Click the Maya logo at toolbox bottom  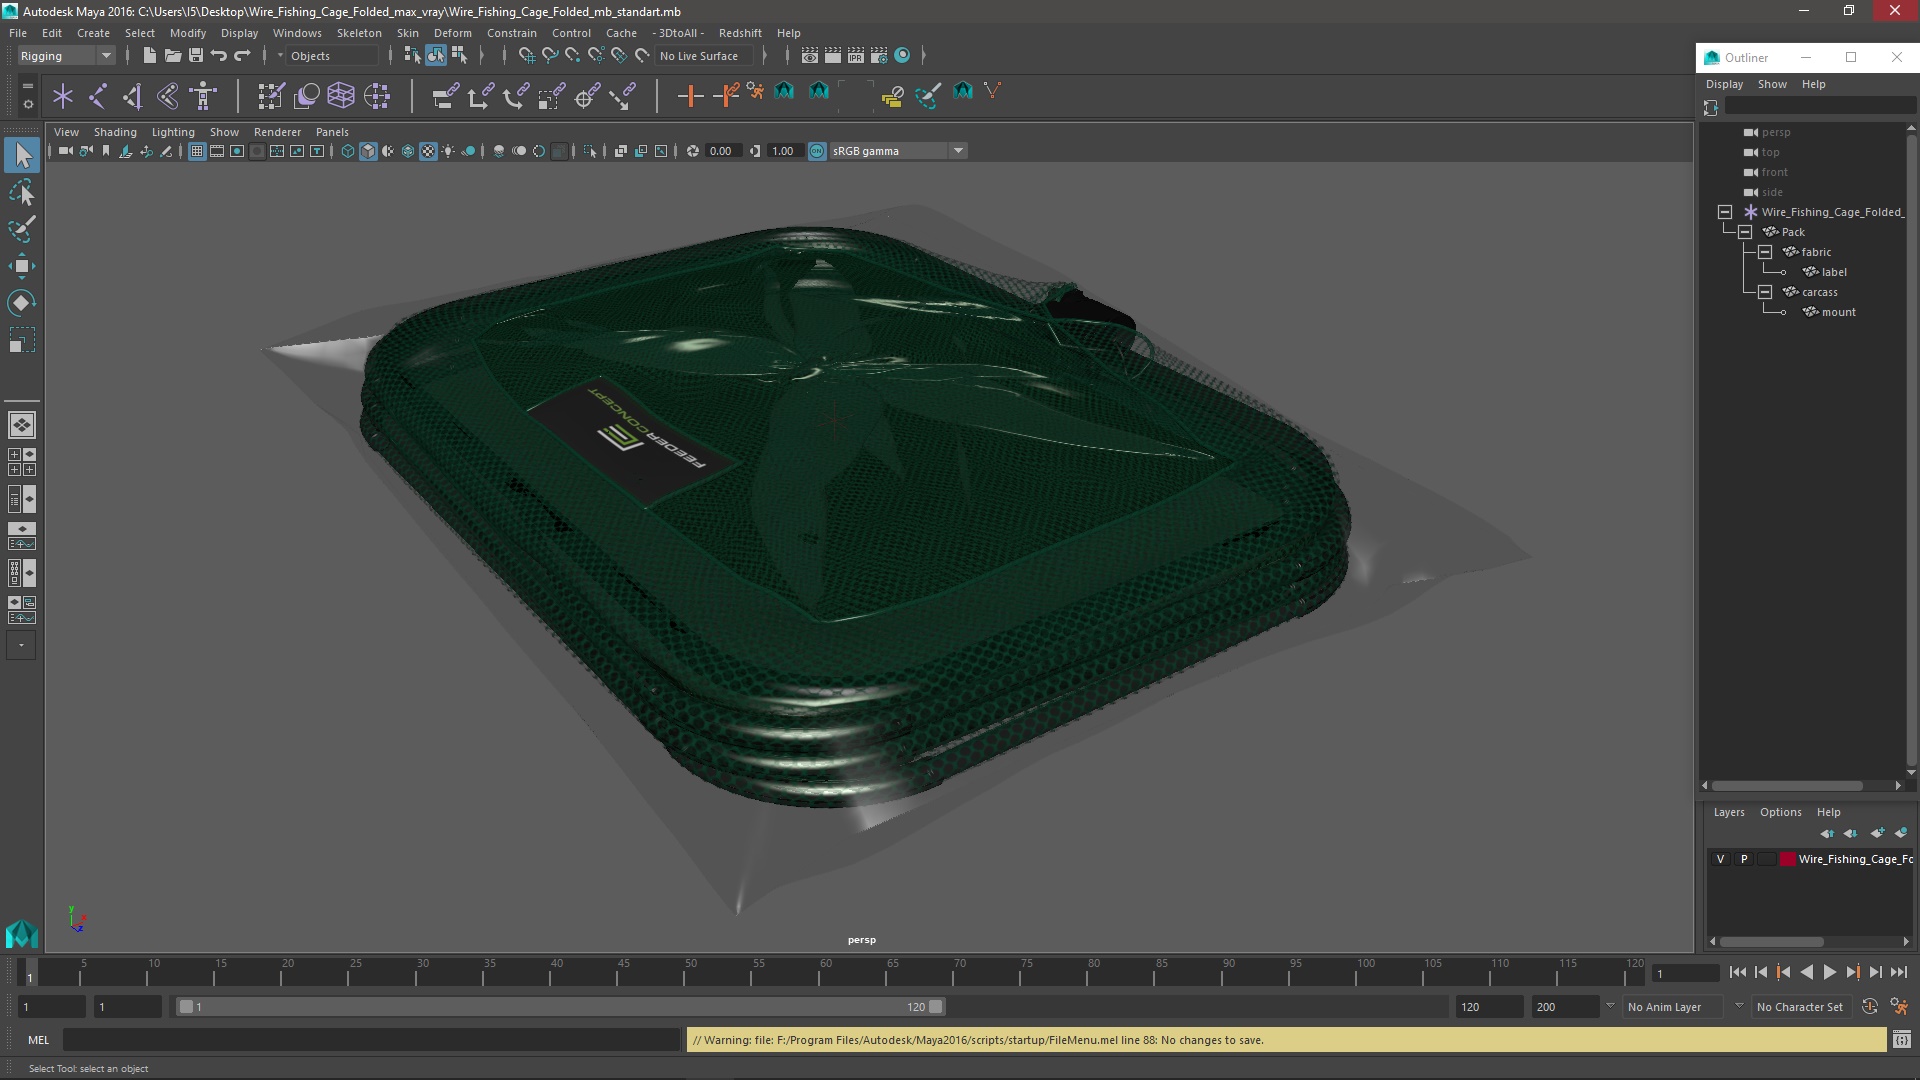coord(22,934)
